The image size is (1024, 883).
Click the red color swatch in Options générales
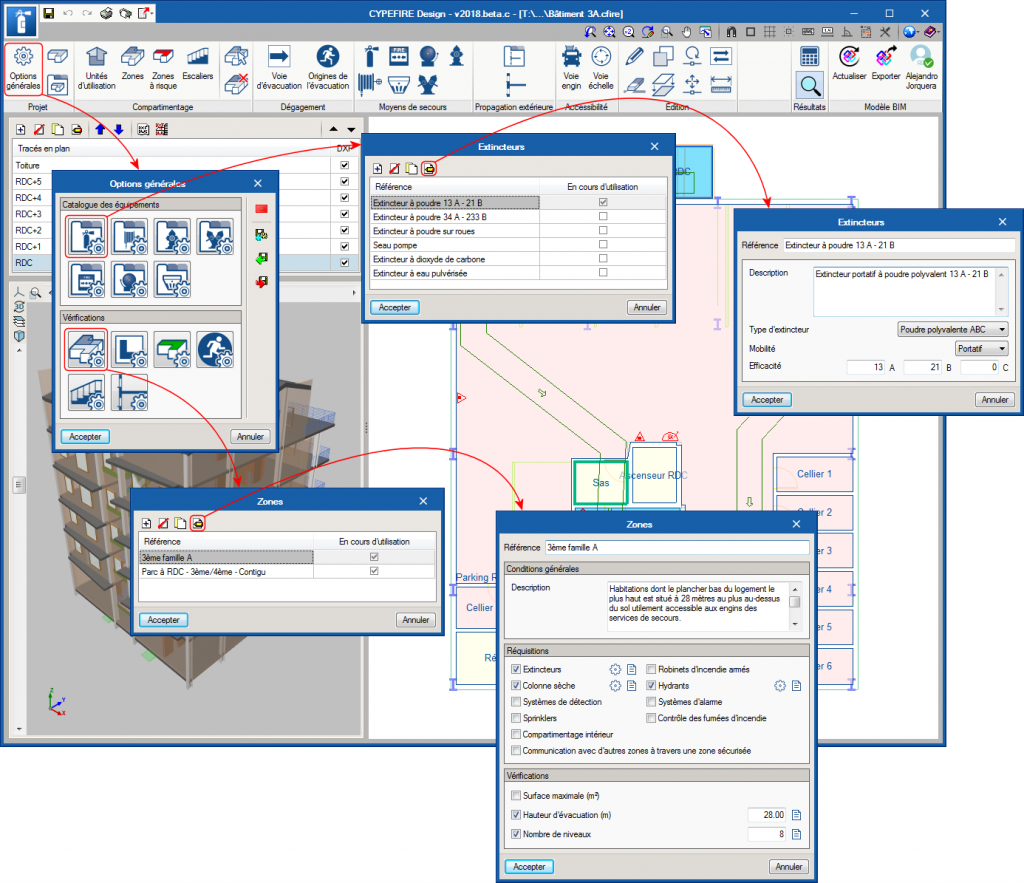click(x=261, y=209)
